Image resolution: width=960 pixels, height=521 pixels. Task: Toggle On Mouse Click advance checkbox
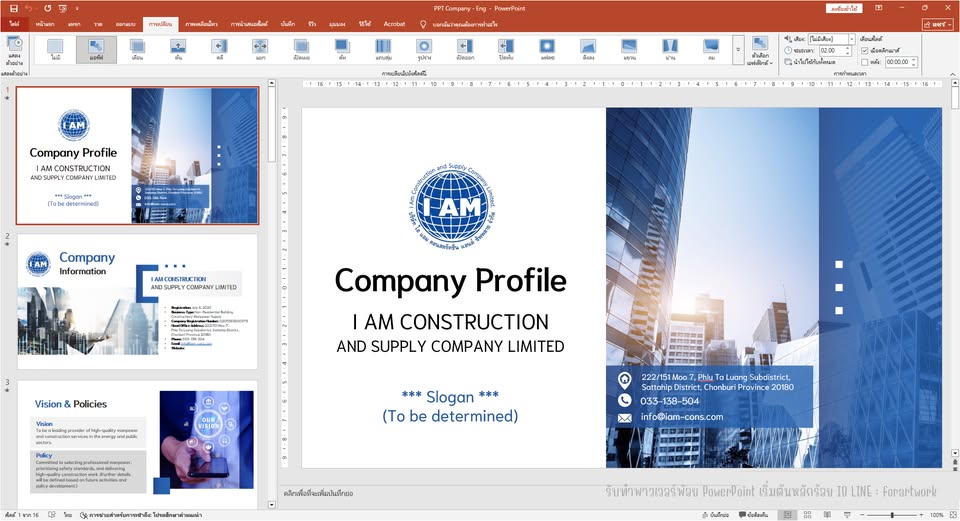[864, 51]
